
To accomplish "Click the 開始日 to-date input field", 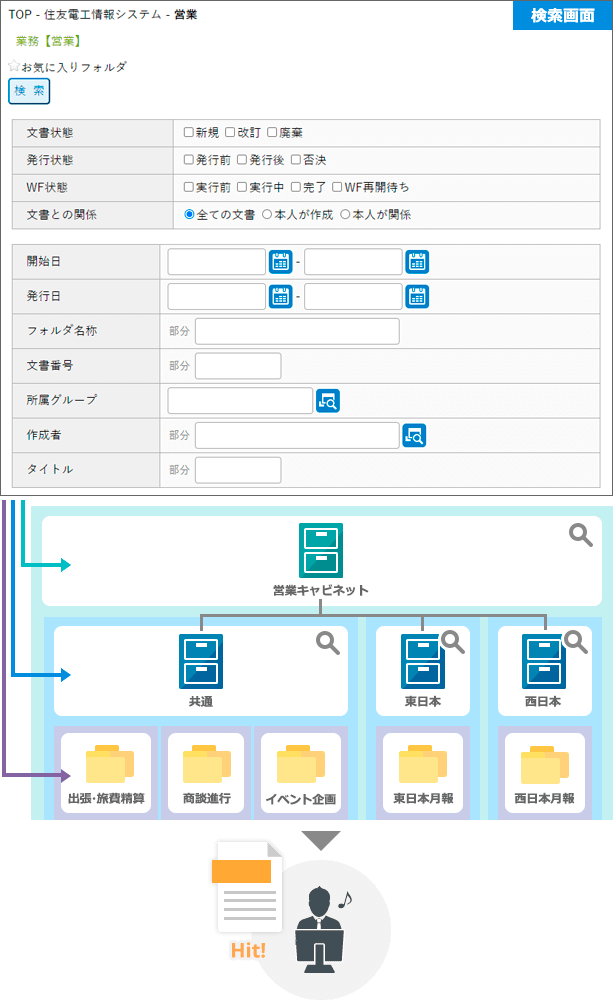I will point(353,261).
